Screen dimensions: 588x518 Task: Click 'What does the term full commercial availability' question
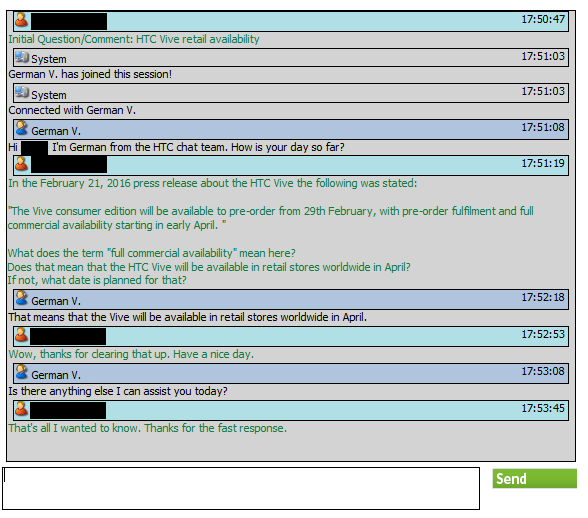coord(152,253)
